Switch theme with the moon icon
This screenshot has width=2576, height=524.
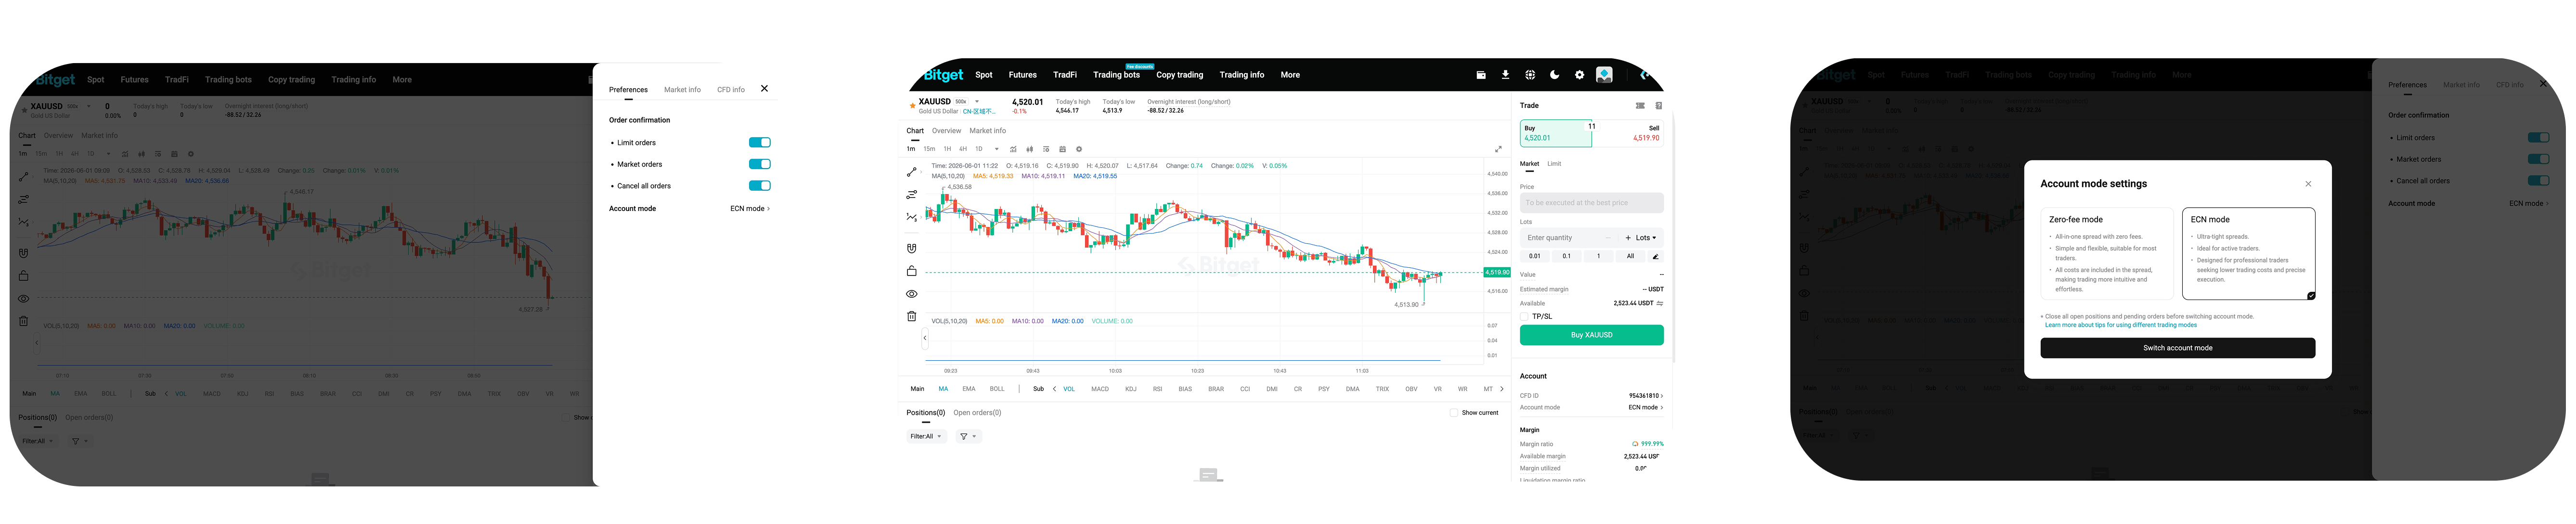pyautogui.click(x=1555, y=75)
